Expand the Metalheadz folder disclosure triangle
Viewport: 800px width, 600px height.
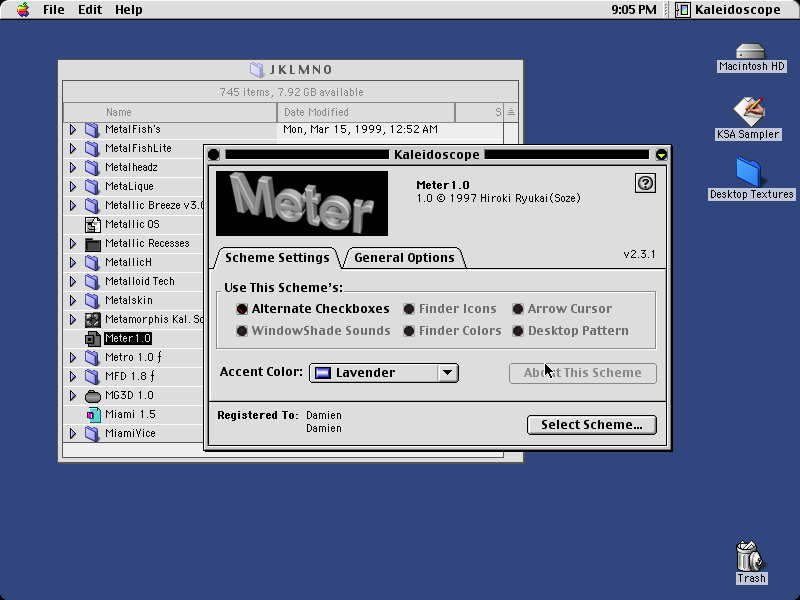[x=73, y=167]
